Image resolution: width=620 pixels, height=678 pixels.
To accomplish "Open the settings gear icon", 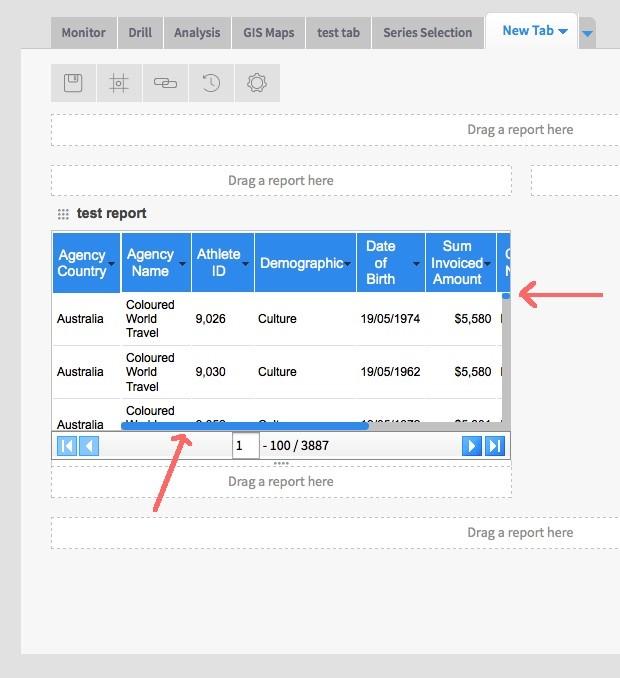I will pos(257,83).
